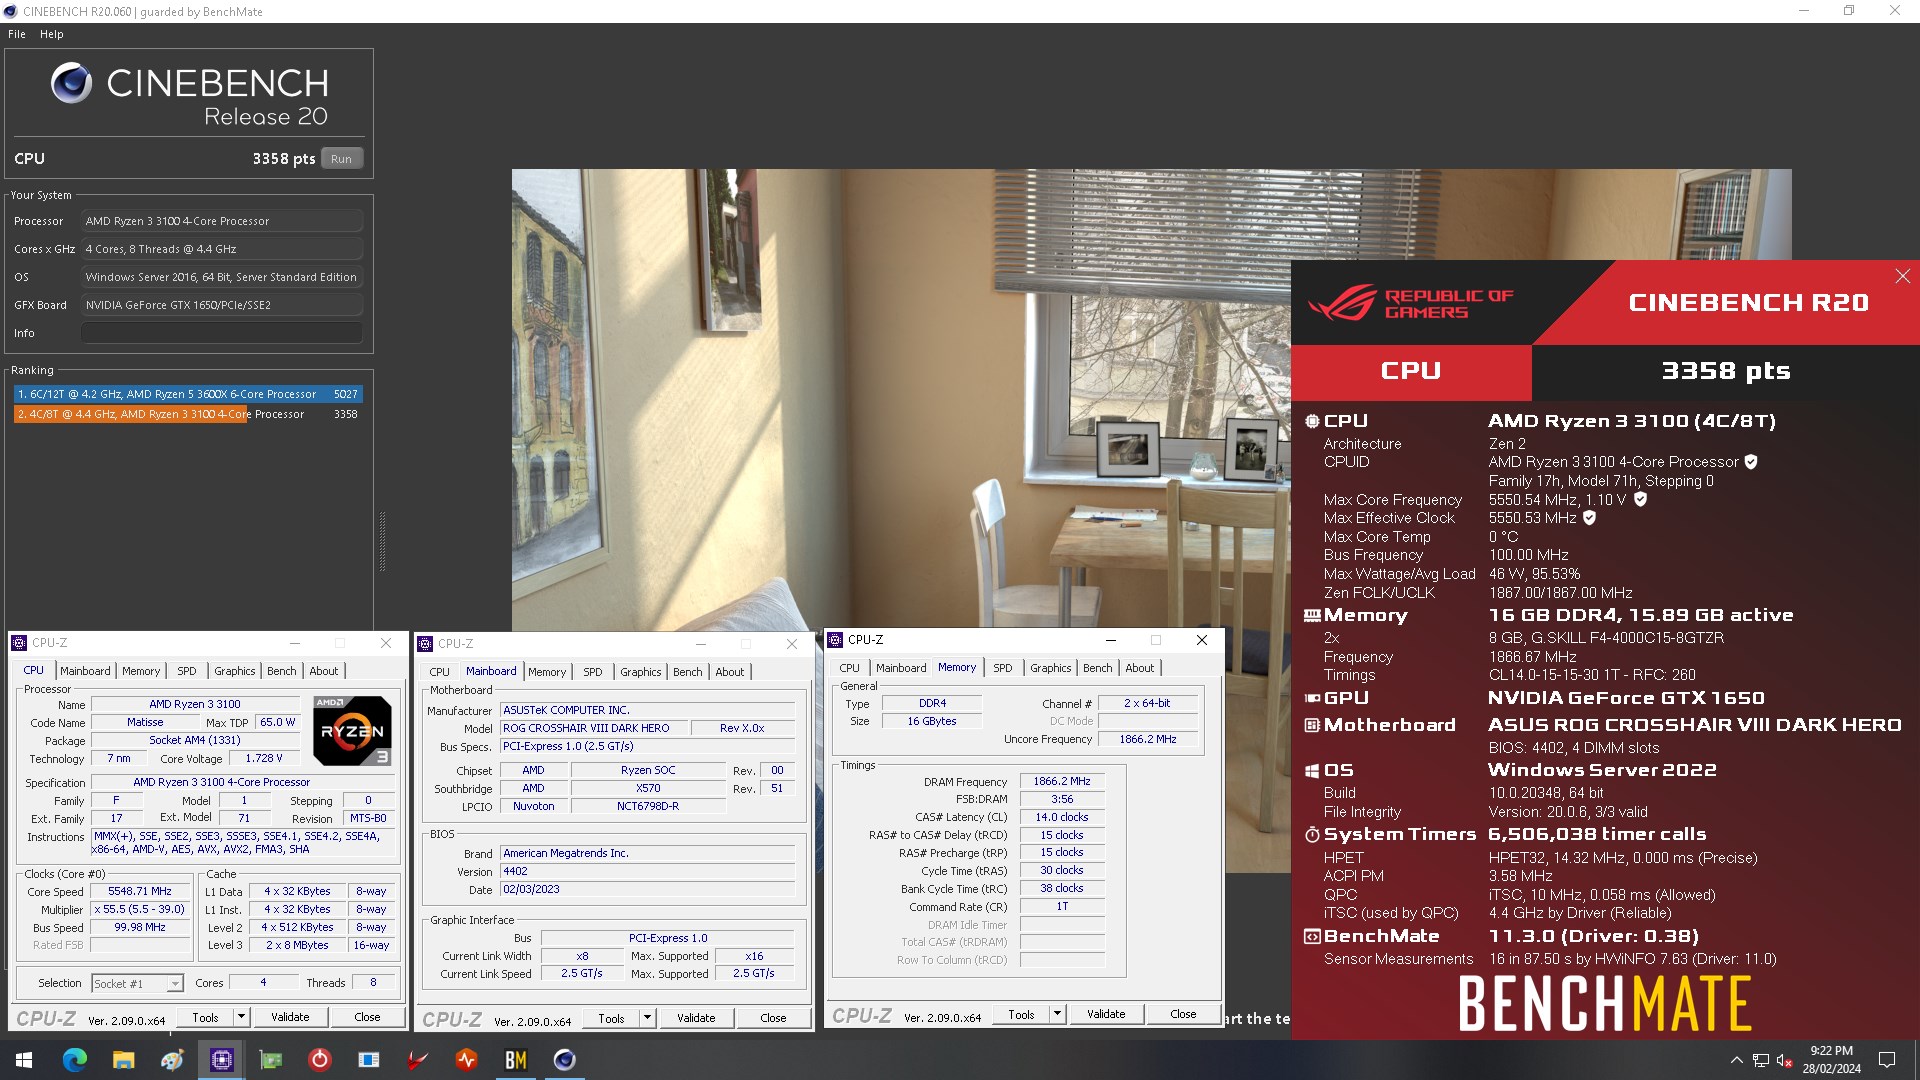Open CPU tab in the Memory CPU-Z window
Image resolution: width=1920 pixels, height=1080 pixels.
(849, 668)
